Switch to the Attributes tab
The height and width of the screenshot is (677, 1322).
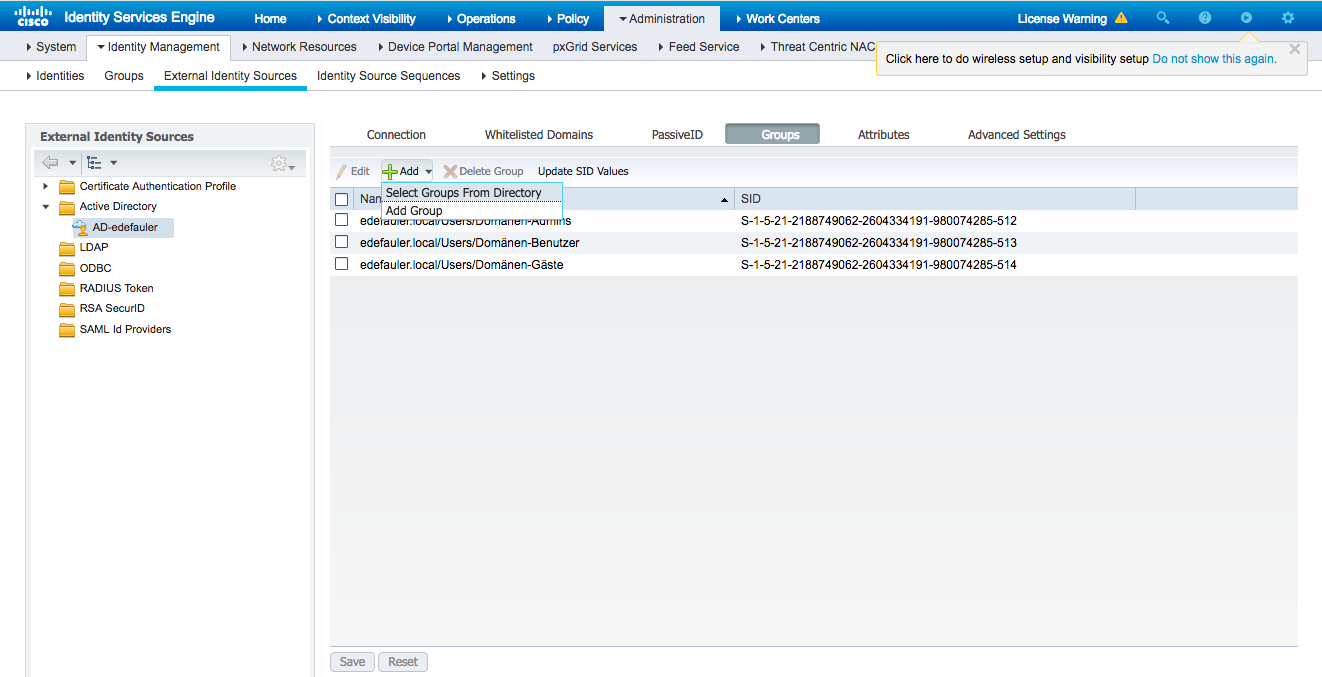tap(884, 134)
